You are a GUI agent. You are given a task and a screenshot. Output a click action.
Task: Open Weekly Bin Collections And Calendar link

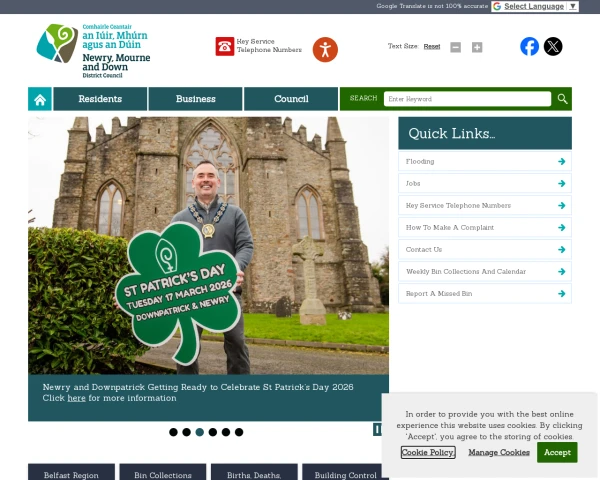485,271
